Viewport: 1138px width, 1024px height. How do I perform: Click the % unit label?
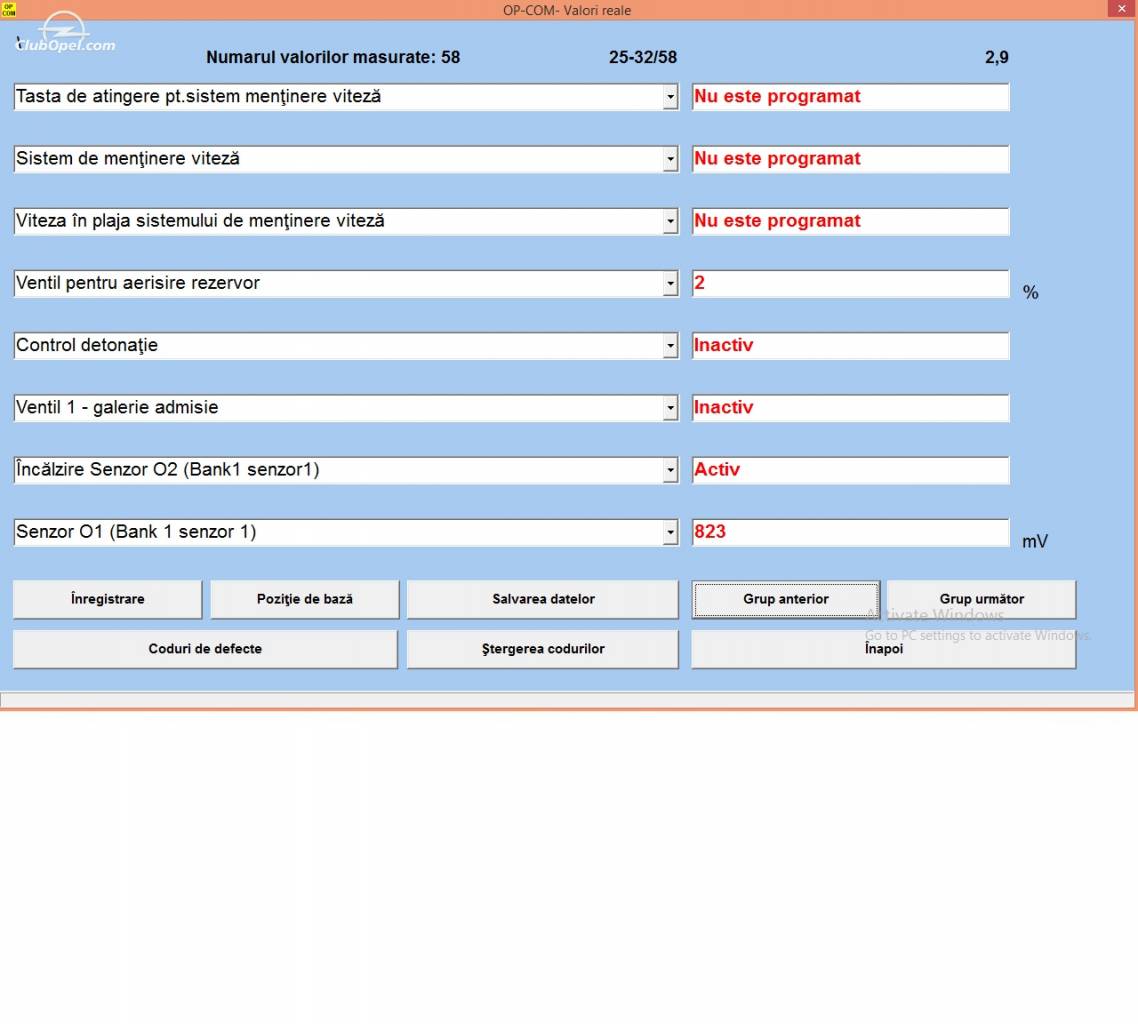(1031, 292)
